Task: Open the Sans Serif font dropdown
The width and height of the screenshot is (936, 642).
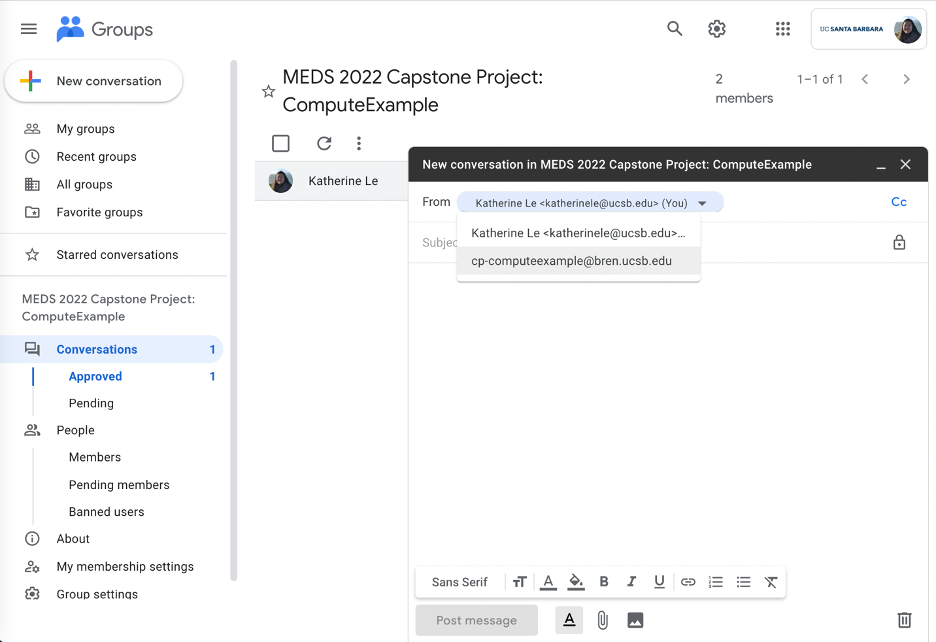Action: [x=460, y=582]
